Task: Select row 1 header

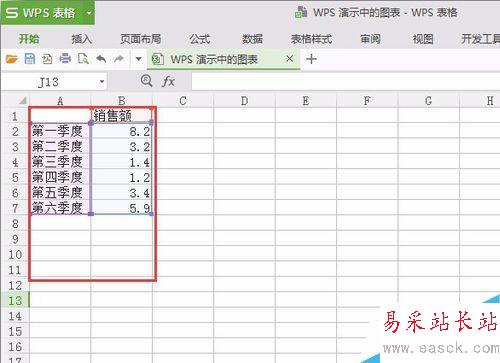Action: tap(15, 116)
